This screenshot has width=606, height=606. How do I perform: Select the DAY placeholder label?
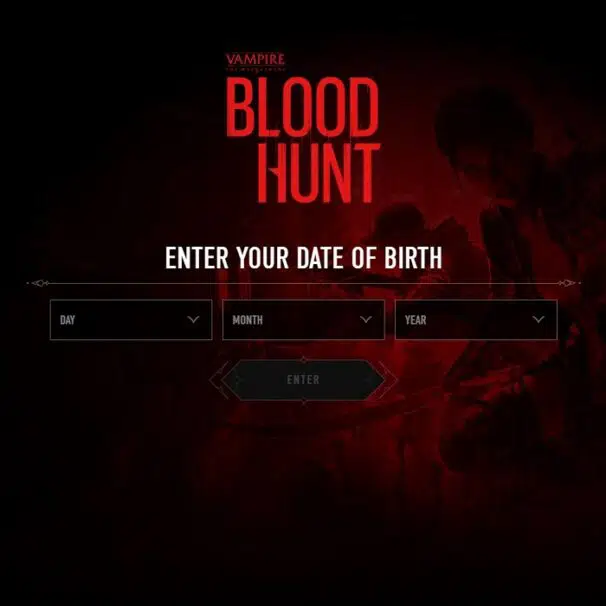pos(67,320)
